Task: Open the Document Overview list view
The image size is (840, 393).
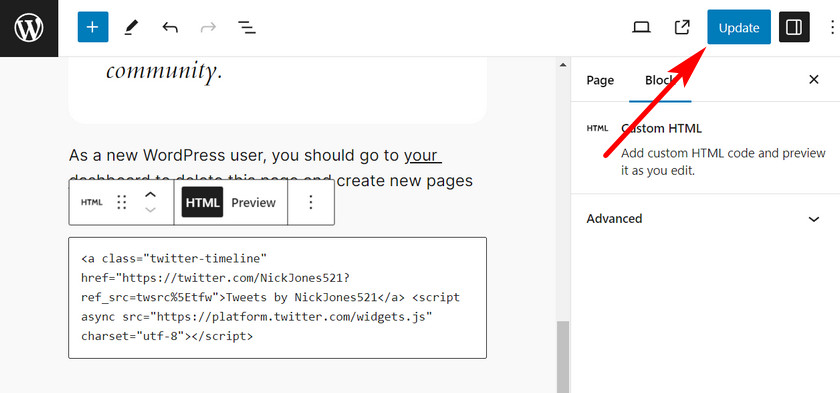Action: point(246,27)
